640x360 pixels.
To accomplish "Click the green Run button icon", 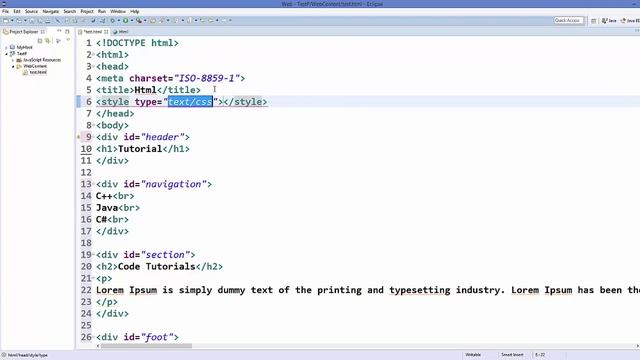I will click(x=125, y=20).
